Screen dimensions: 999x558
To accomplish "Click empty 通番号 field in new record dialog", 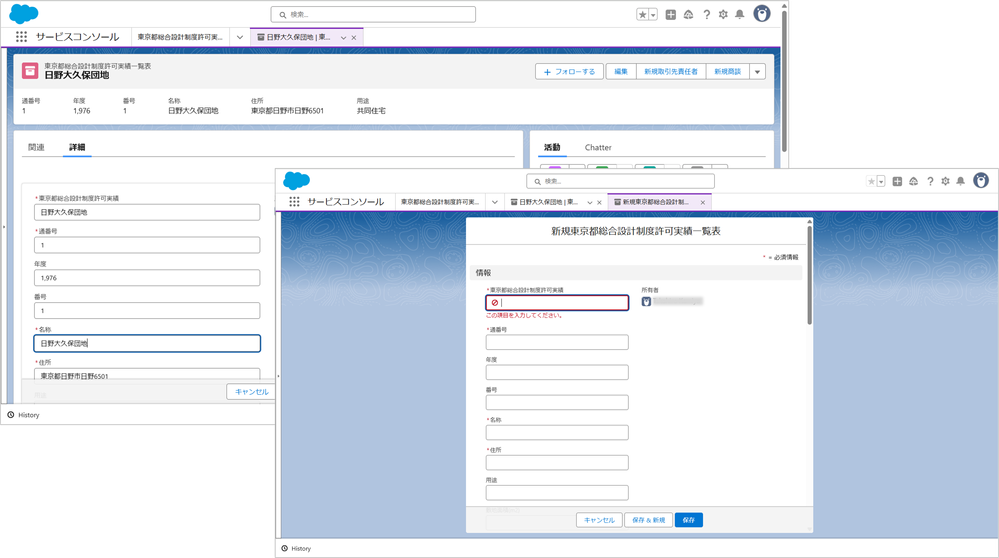I will tap(557, 342).
